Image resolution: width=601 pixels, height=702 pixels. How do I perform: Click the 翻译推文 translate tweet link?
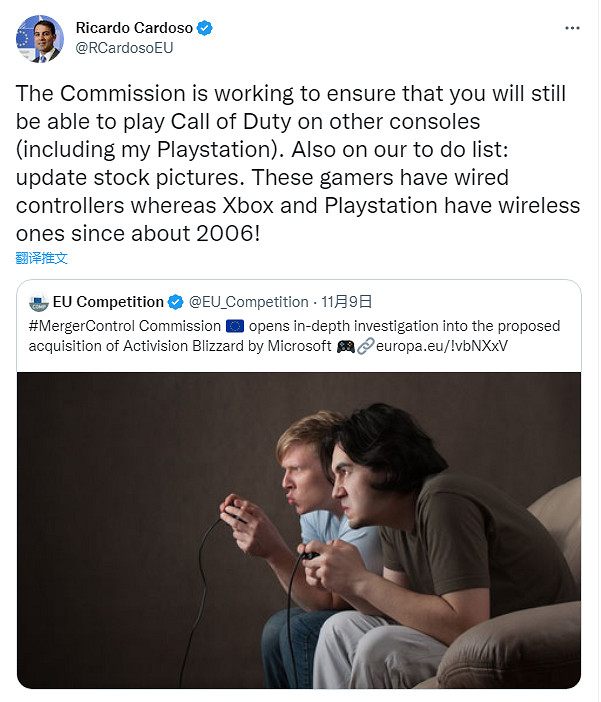tap(42, 258)
